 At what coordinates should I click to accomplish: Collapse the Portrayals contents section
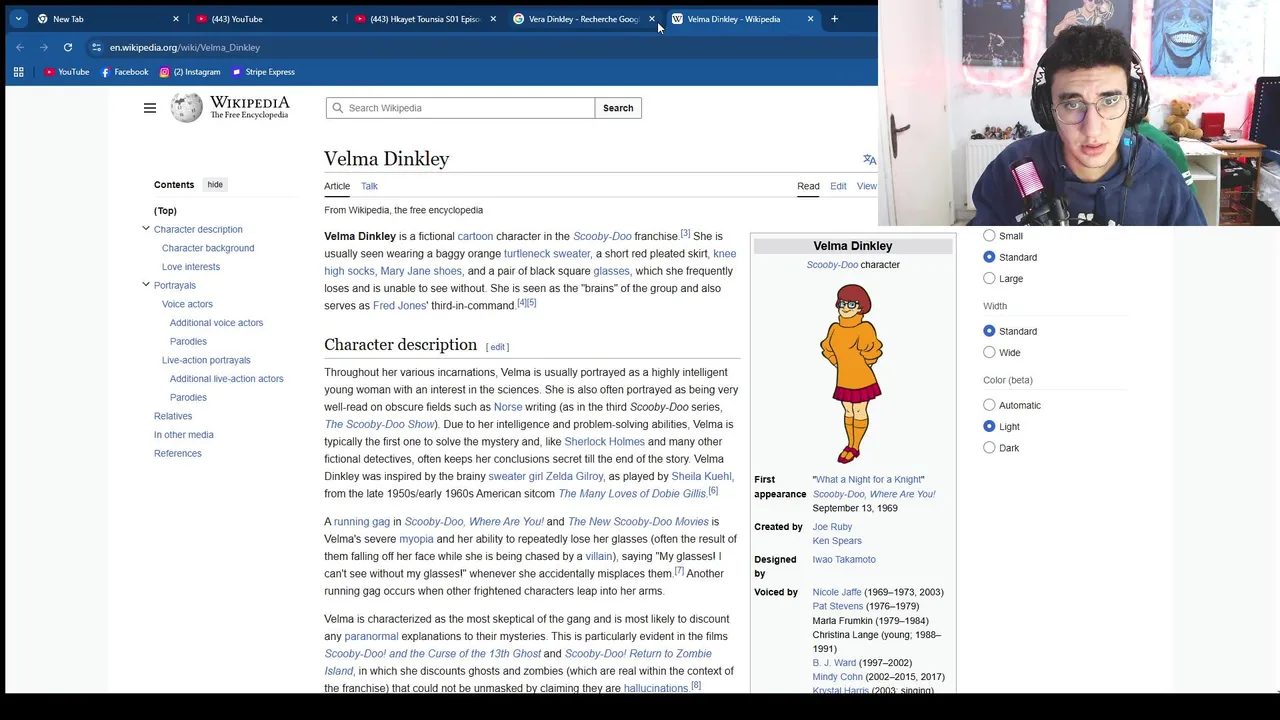146,285
